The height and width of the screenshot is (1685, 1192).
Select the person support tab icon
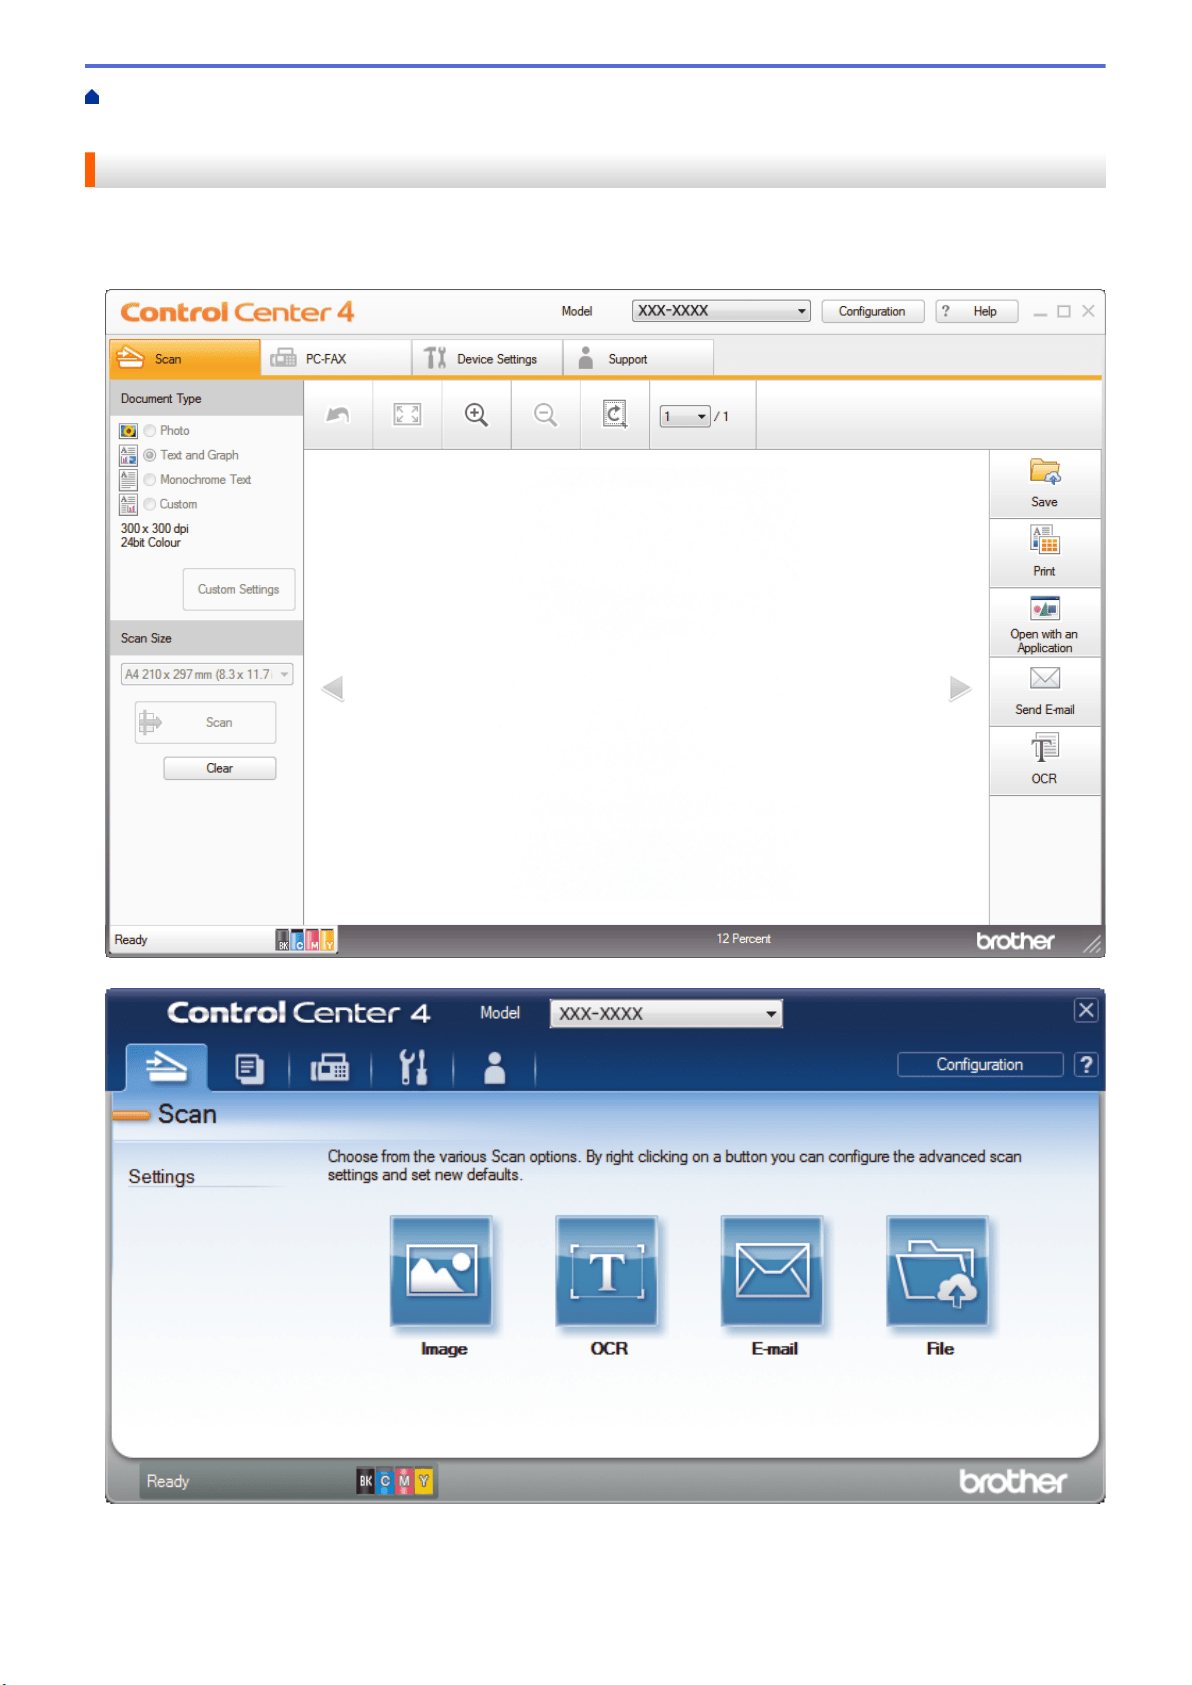point(494,1068)
